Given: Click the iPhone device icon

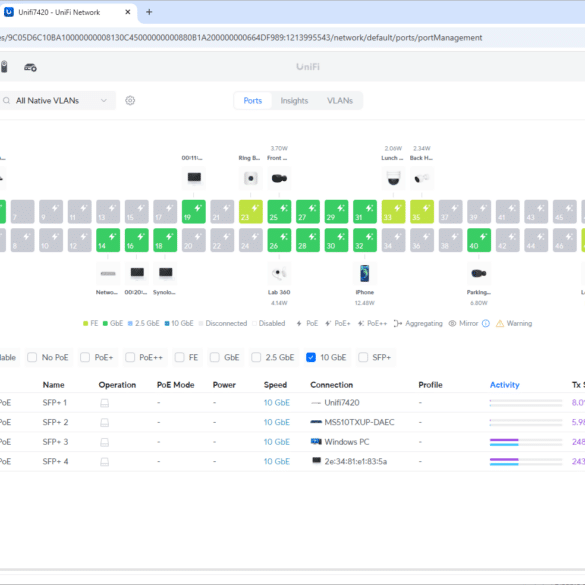Looking at the screenshot, I should tap(365, 273).
